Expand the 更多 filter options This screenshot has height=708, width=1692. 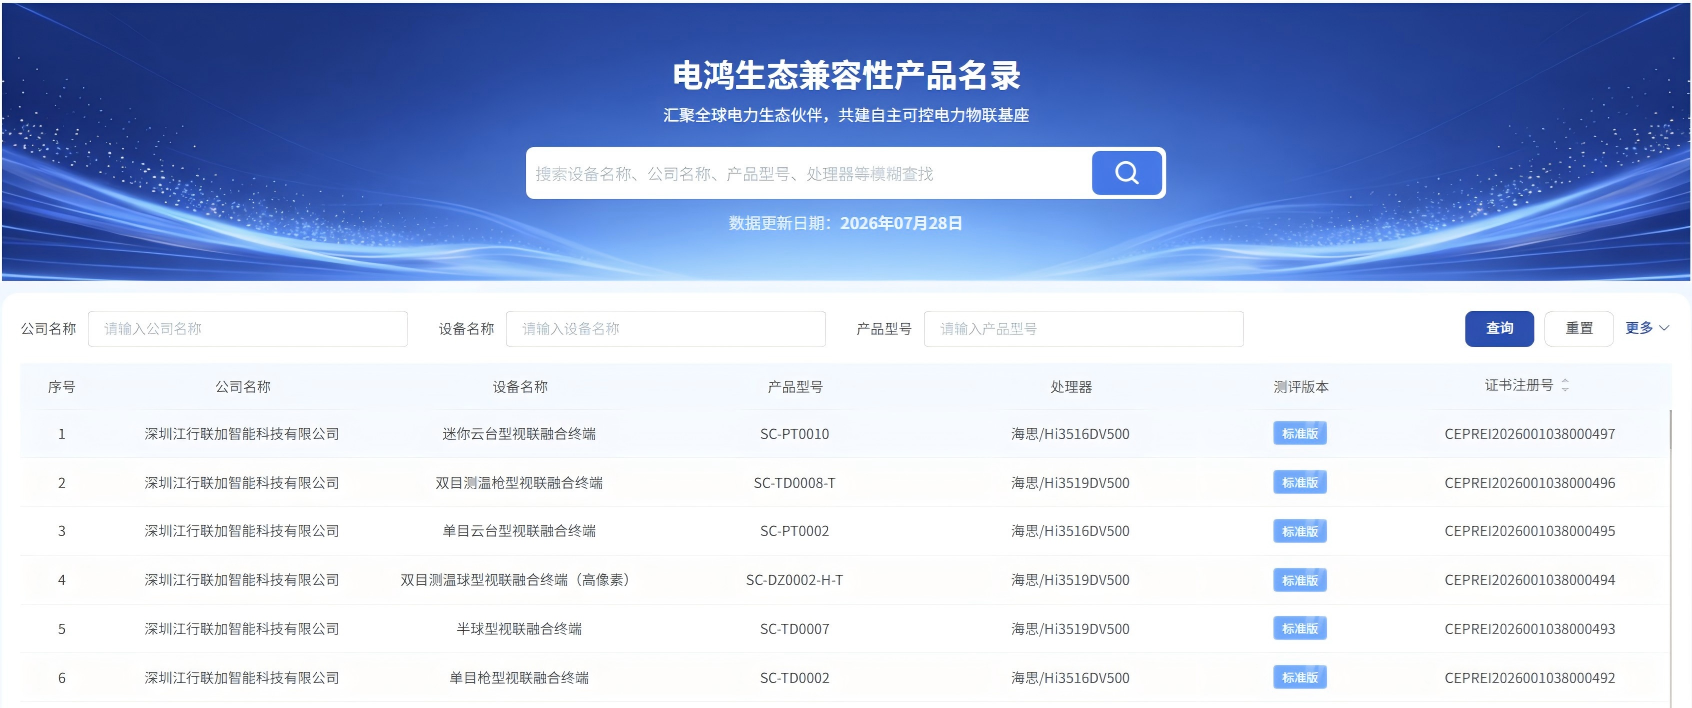point(1647,328)
